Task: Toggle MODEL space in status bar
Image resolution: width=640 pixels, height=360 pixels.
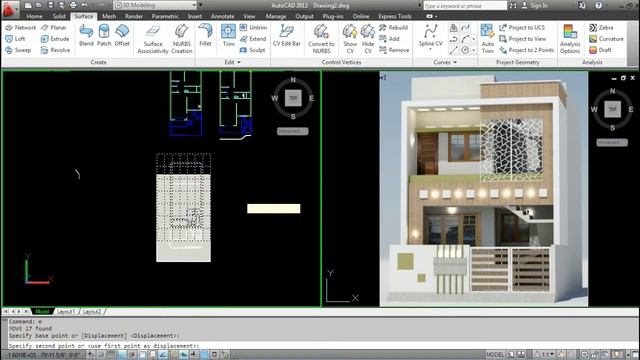Action: pyautogui.click(x=496, y=354)
